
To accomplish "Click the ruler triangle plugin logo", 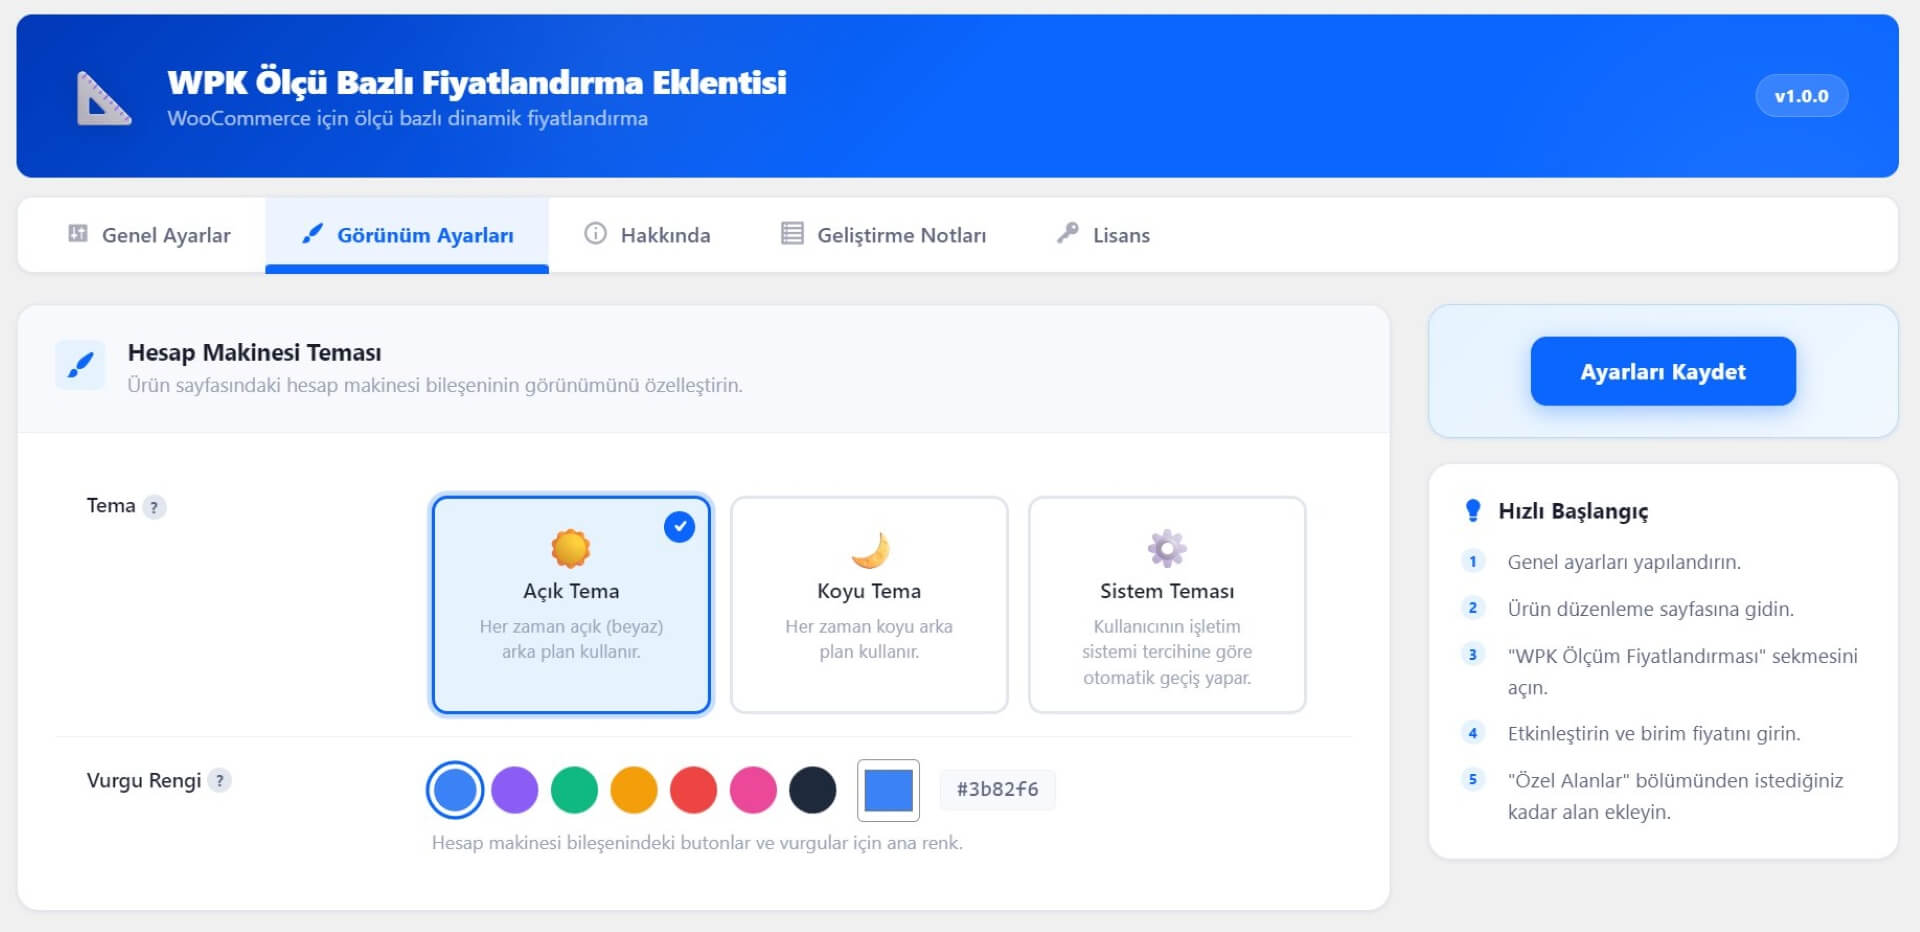I will (103, 97).
